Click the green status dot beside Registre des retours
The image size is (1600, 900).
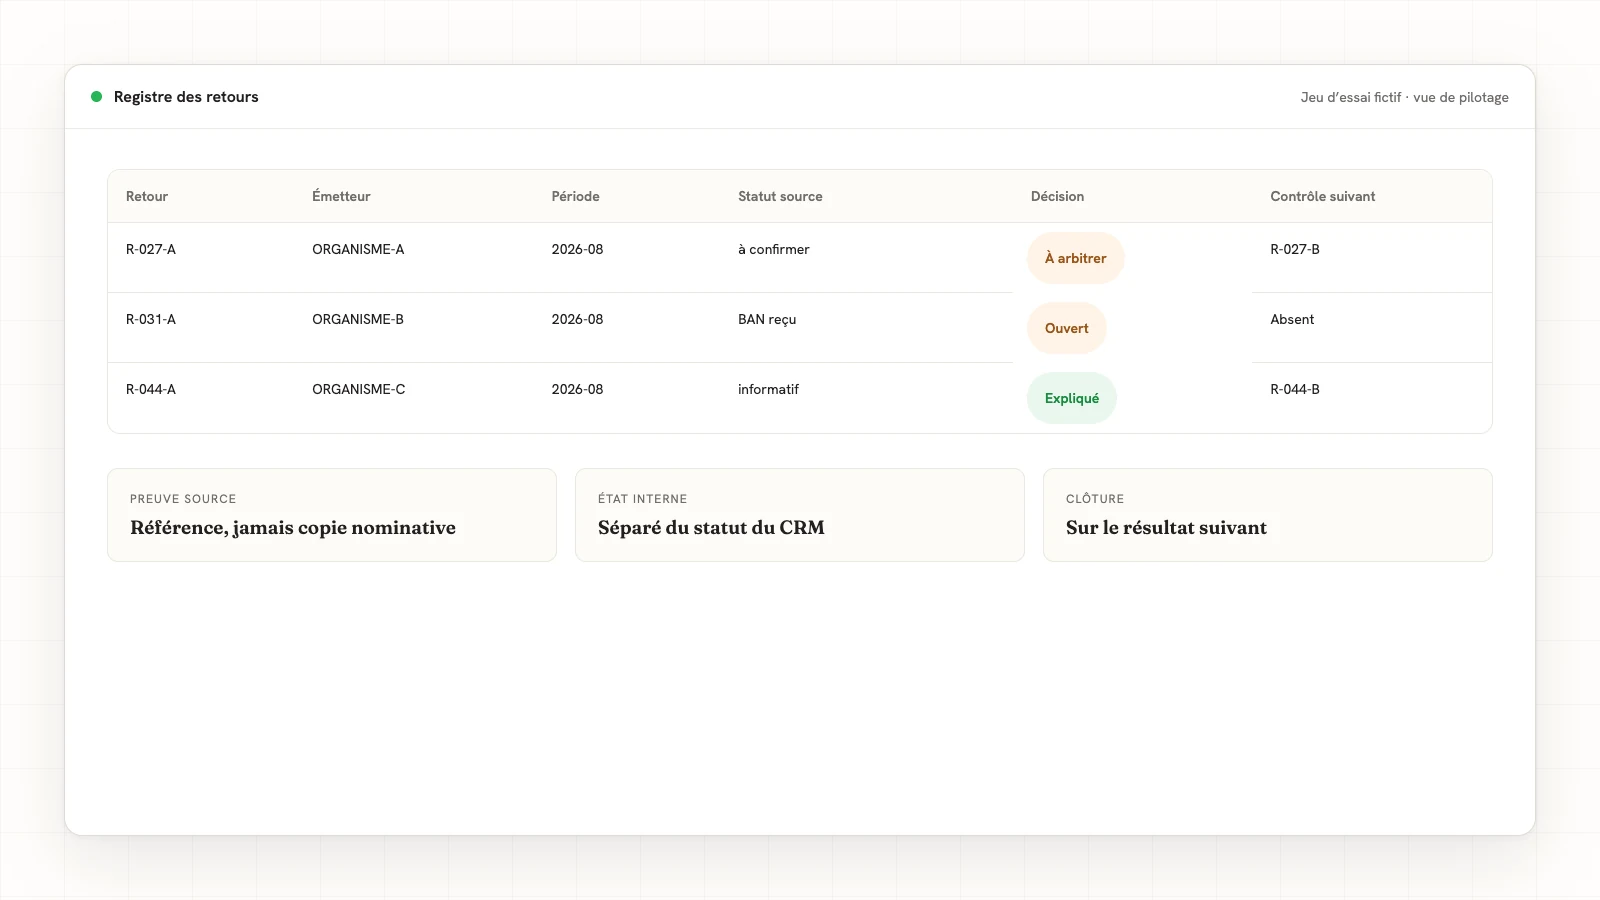[97, 97]
